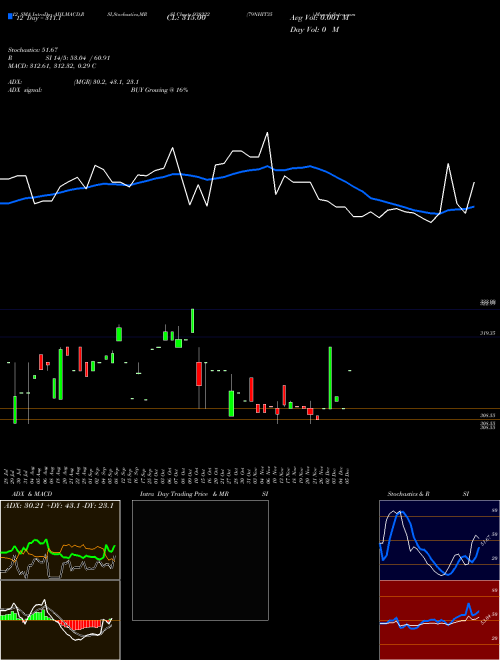This screenshot has height=660, width=500.
Task: Click the 'Stochastics & R' panel title
Action: [x=408, y=494]
